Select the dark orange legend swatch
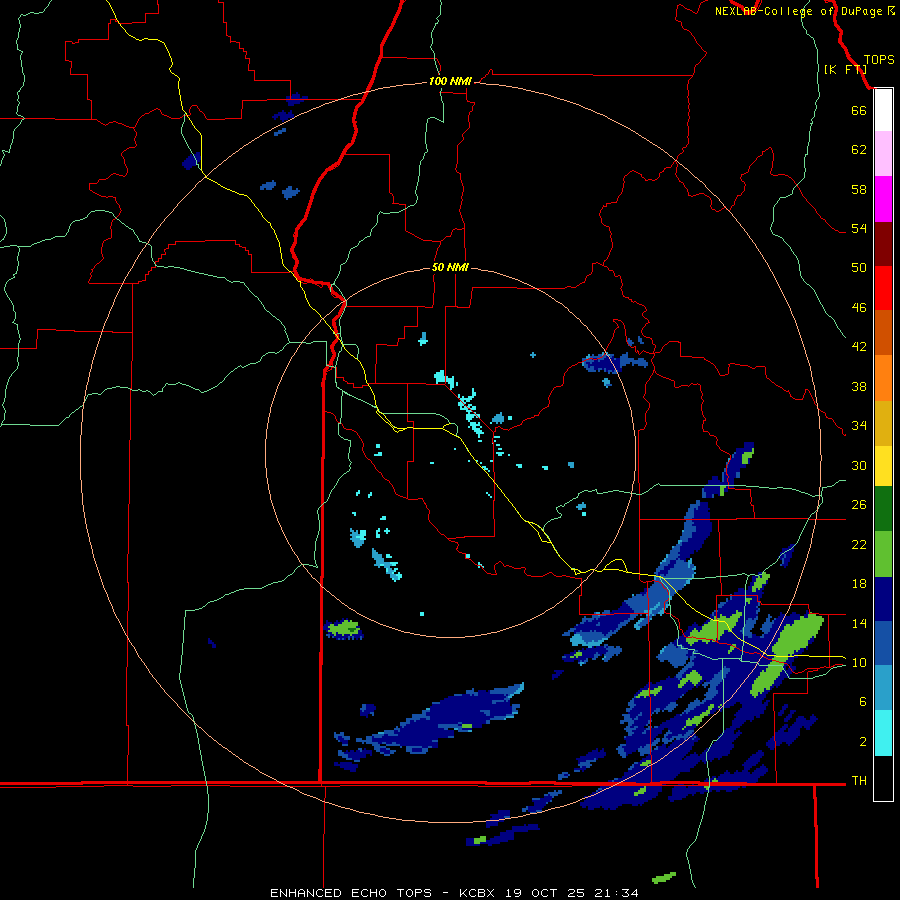The width and height of the screenshot is (900, 900). pos(883,332)
